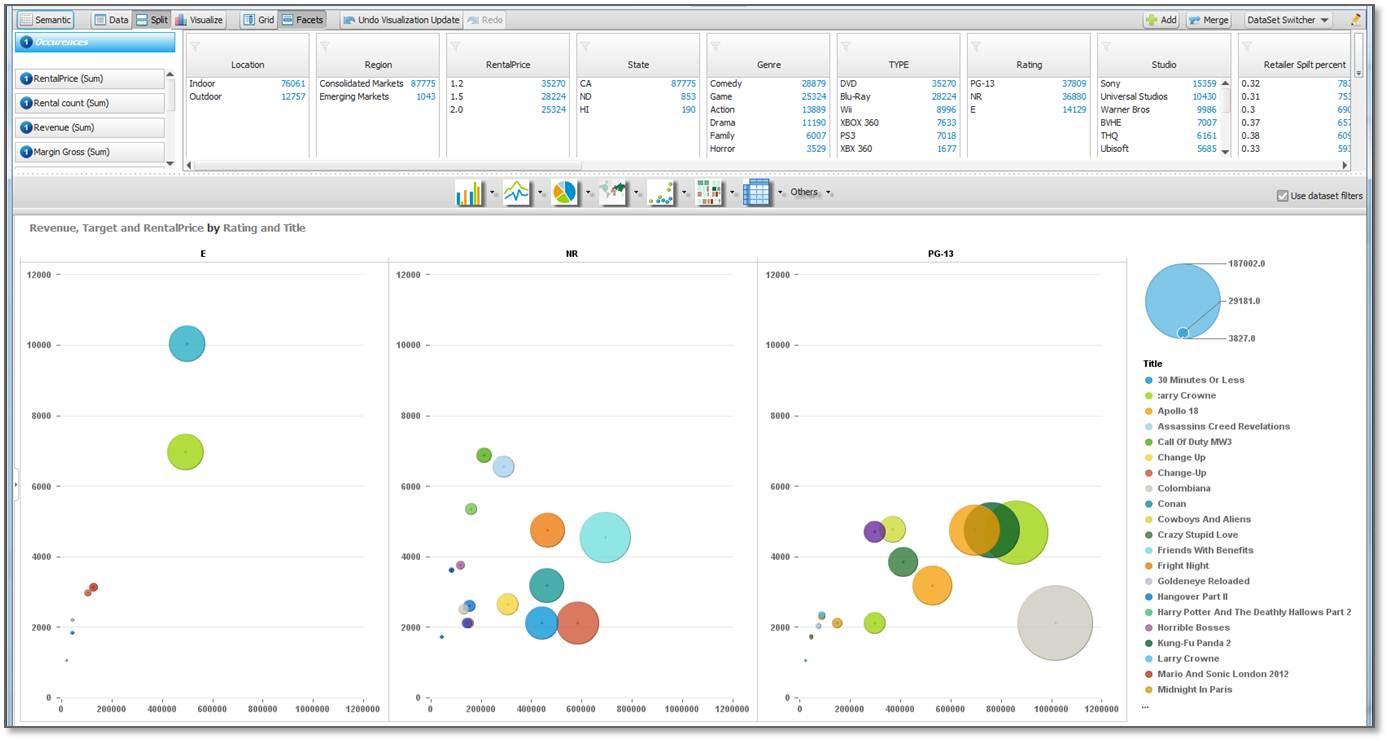Select the scatter bubble chart icon
The image size is (1388, 741).
661,193
